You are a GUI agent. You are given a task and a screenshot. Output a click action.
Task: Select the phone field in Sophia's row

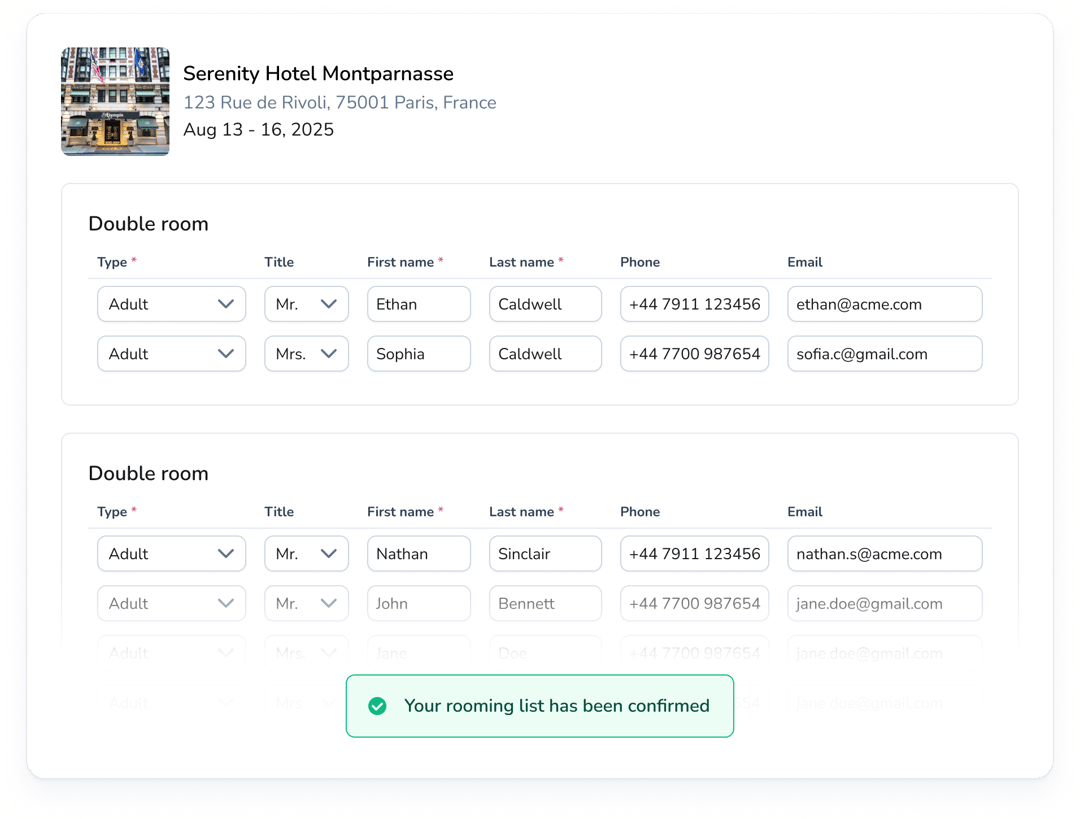694,354
